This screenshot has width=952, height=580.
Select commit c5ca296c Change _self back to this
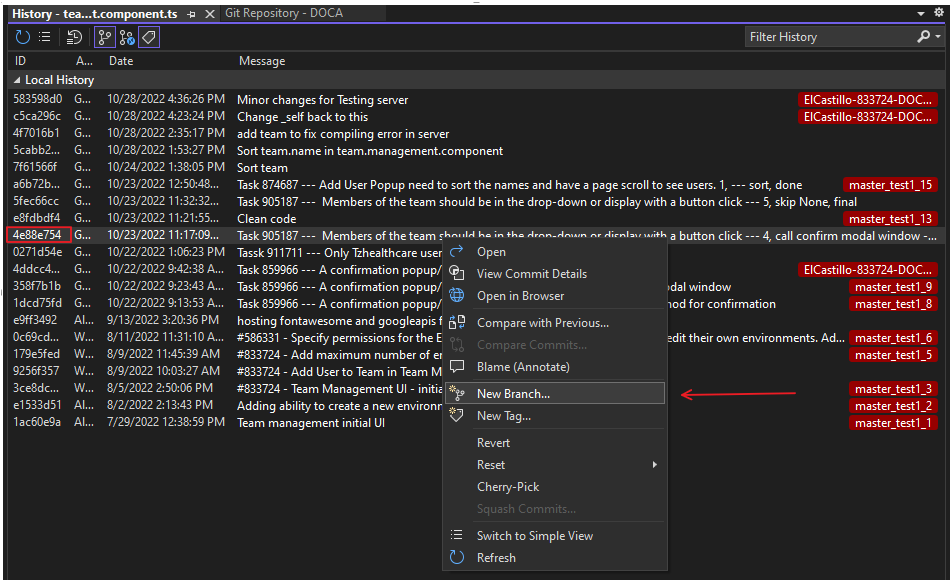[x=475, y=117]
